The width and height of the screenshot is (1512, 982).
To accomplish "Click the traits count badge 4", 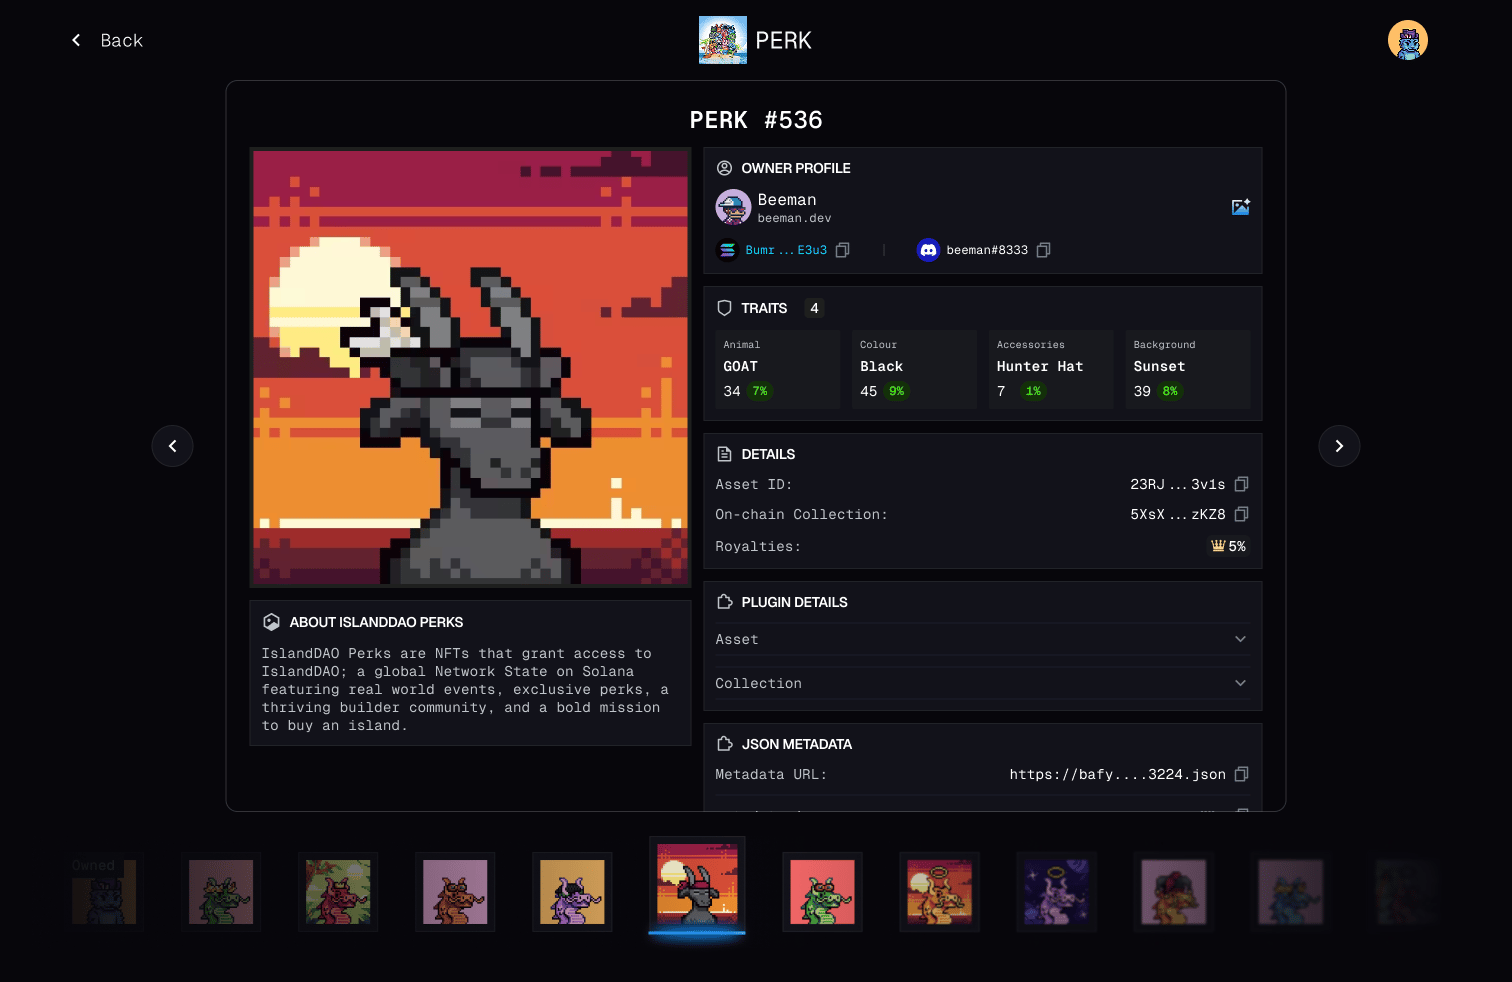I will pyautogui.click(x=814, y=308).
